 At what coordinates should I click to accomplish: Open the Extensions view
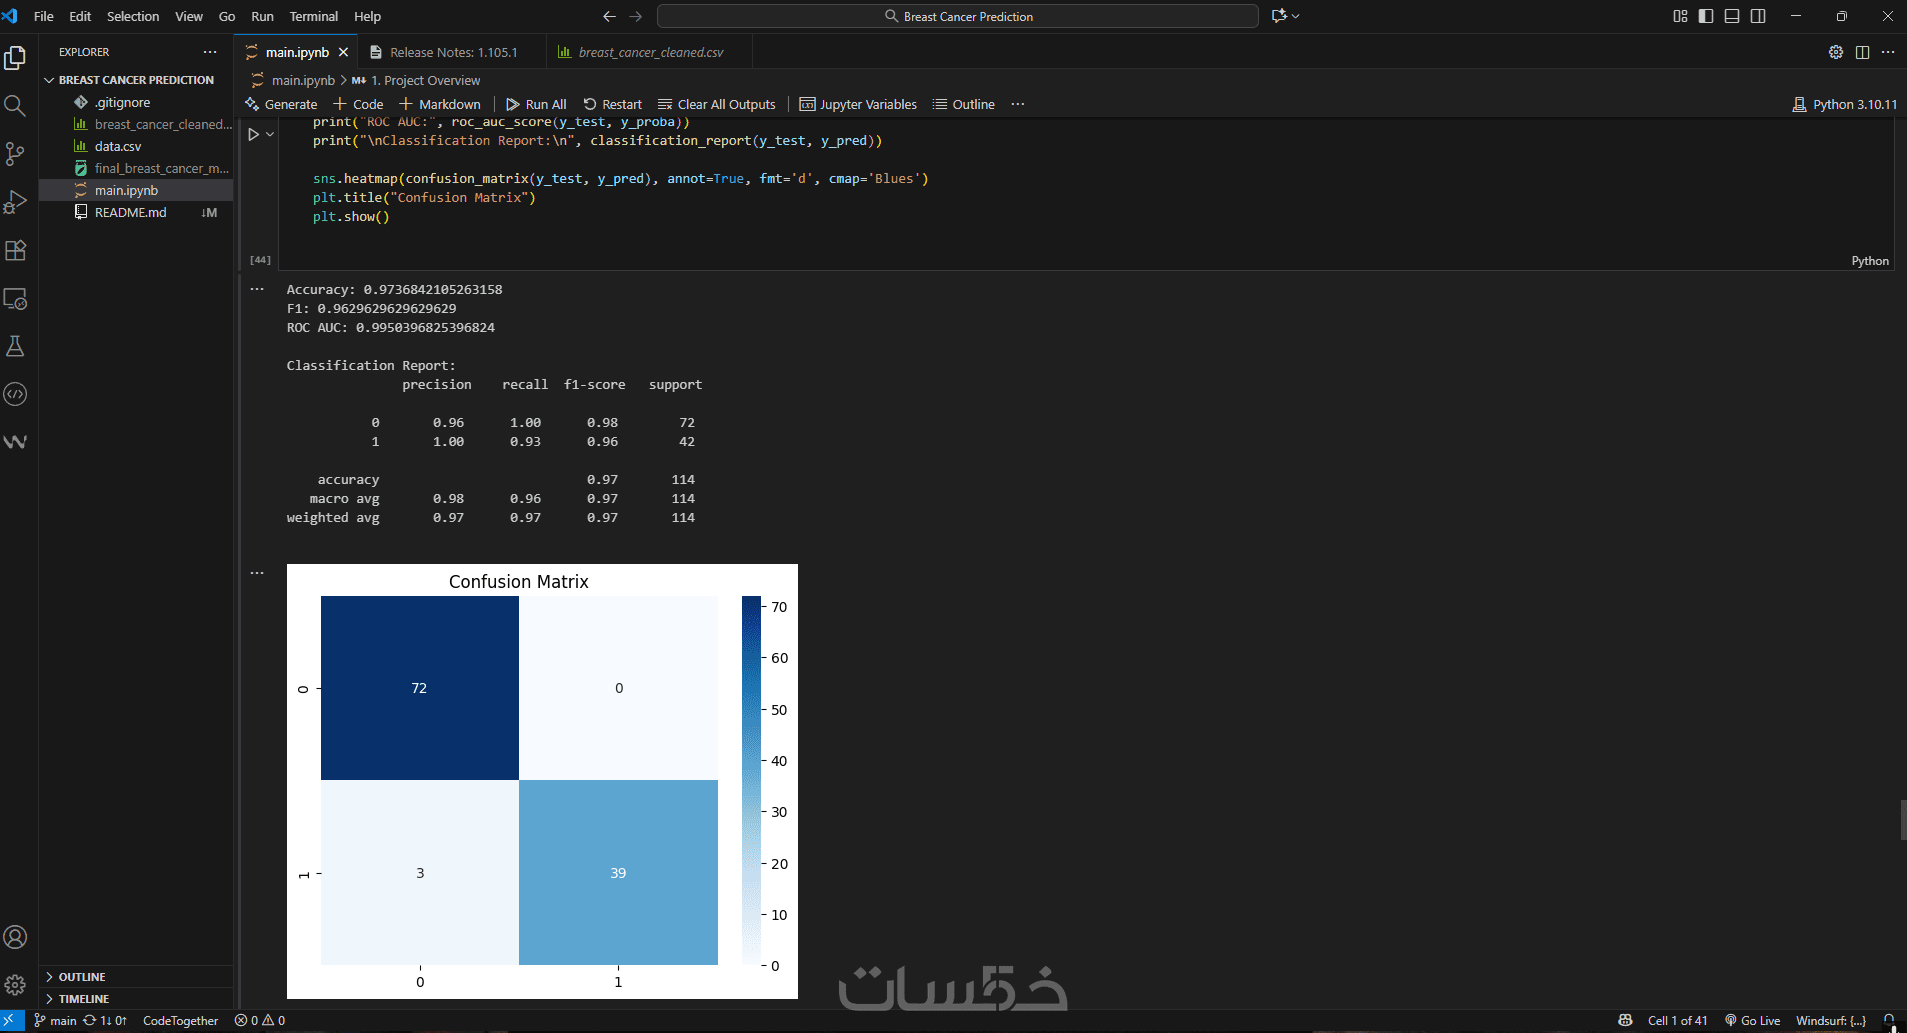15,250
